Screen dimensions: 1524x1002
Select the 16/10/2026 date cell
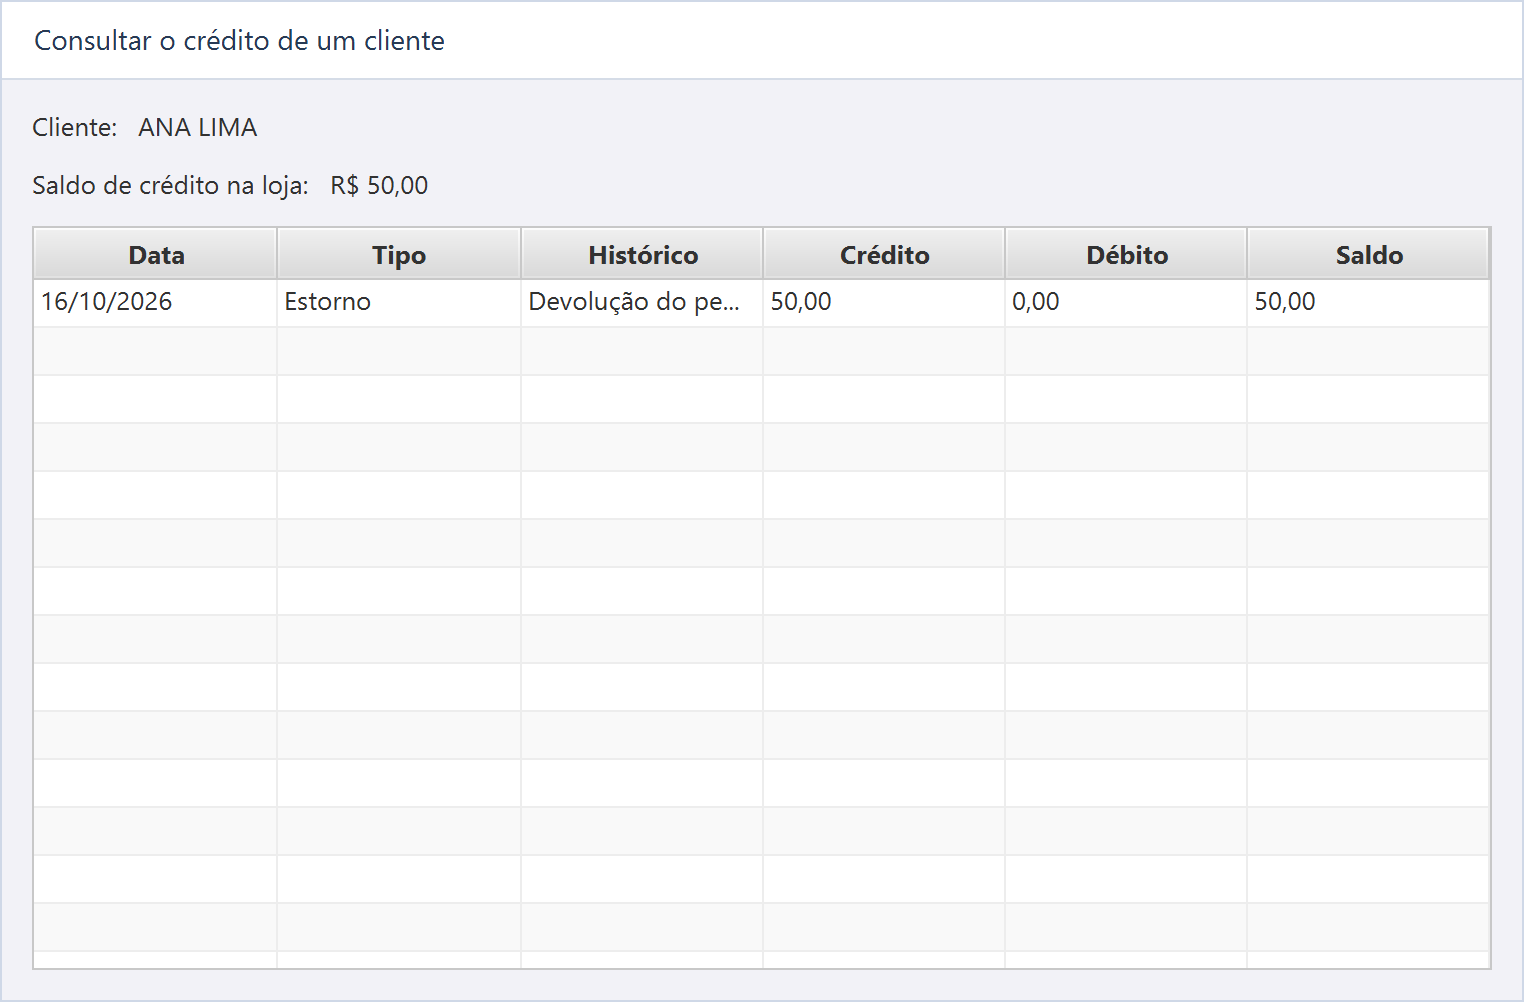[156, 302]
